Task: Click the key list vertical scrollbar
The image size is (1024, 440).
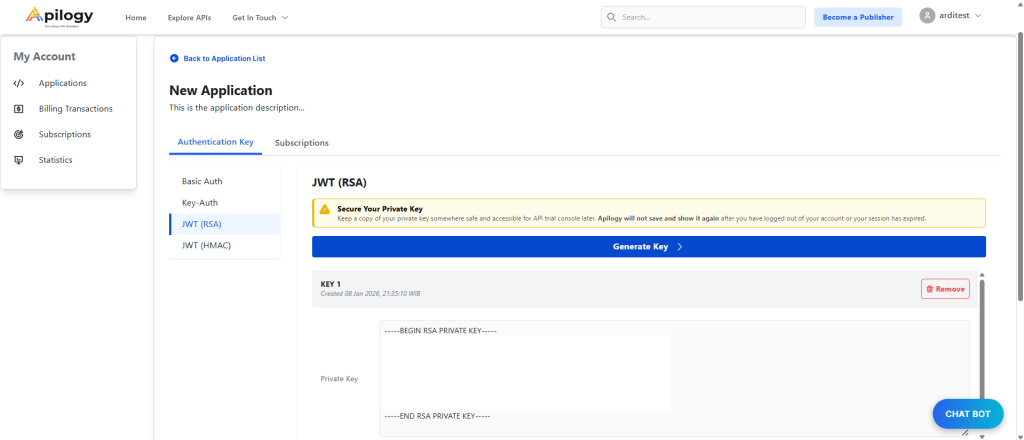Action: click(x=981, y=340)
